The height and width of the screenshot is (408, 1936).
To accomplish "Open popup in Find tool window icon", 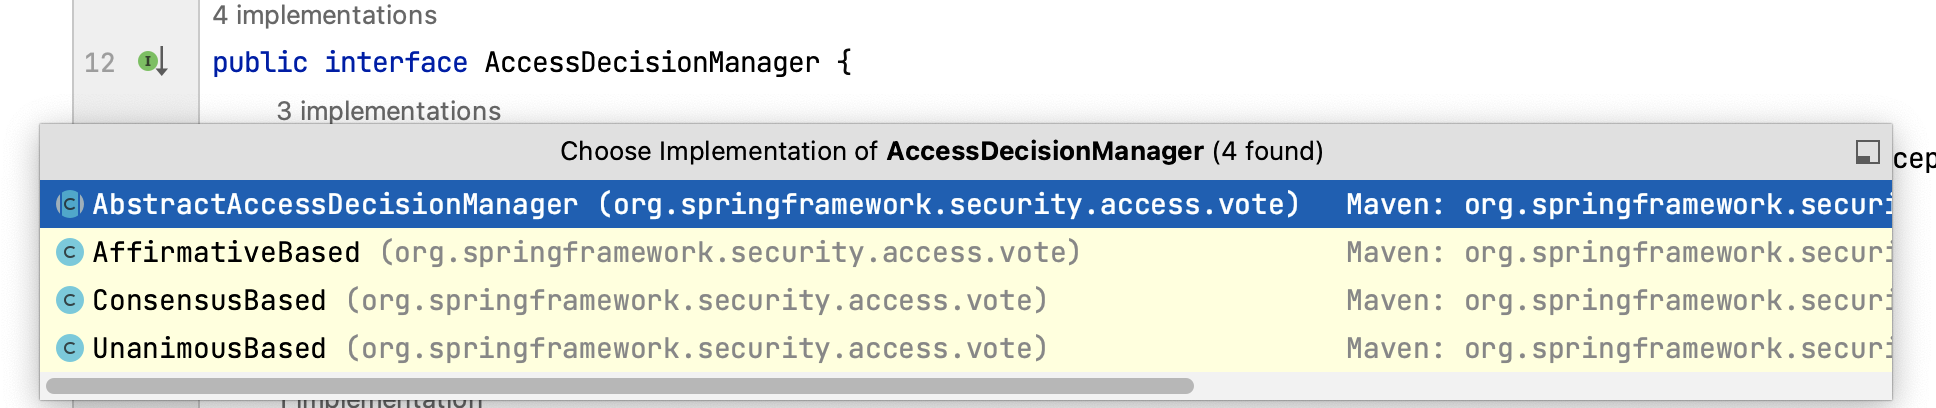I will pos(1867,152).
